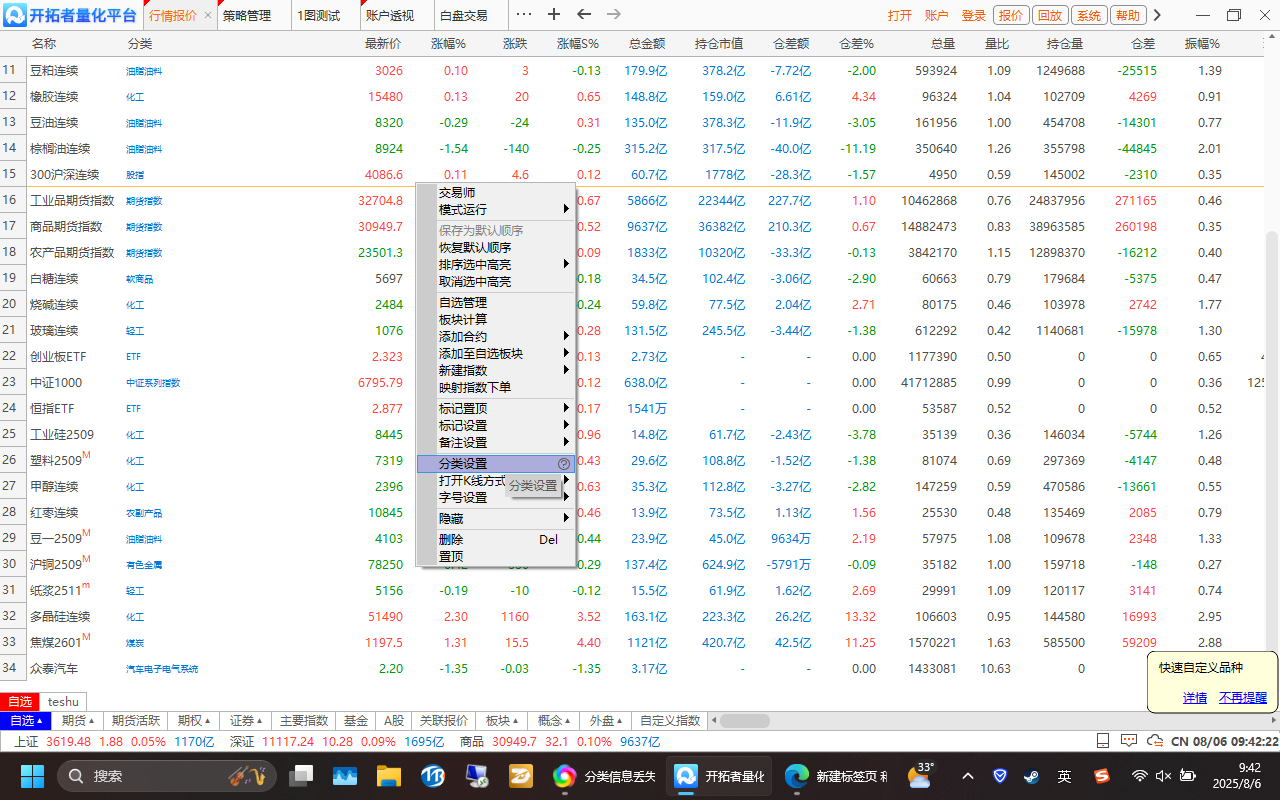Click the weather 33° taskbar widget
Viewport: 1280px width, 800px height.
coord(920,775)
